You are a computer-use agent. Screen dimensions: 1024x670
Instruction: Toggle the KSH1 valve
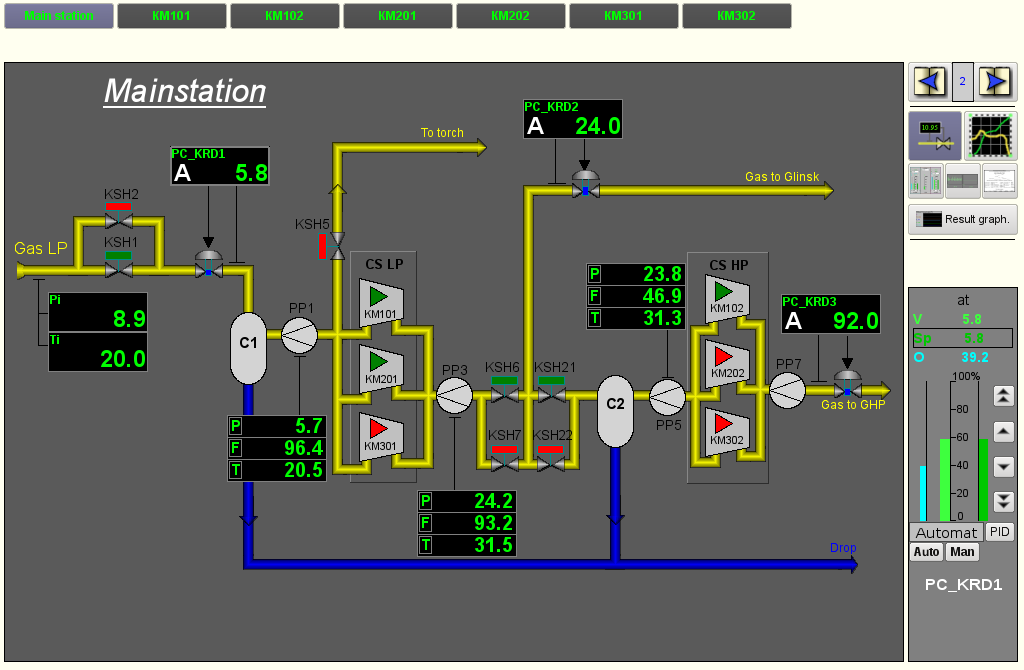click(119, 268)
